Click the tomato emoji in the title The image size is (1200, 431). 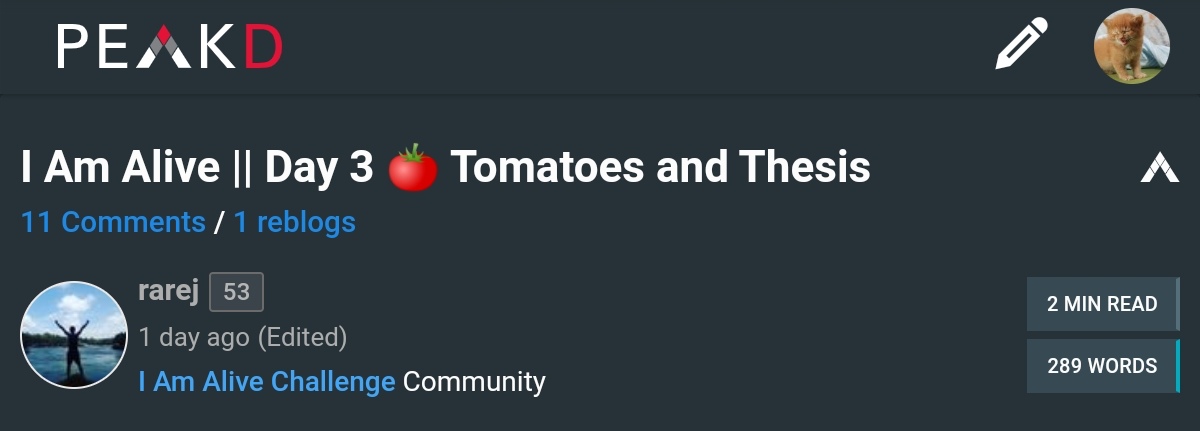pyautogui.click(x=413, y=168)
